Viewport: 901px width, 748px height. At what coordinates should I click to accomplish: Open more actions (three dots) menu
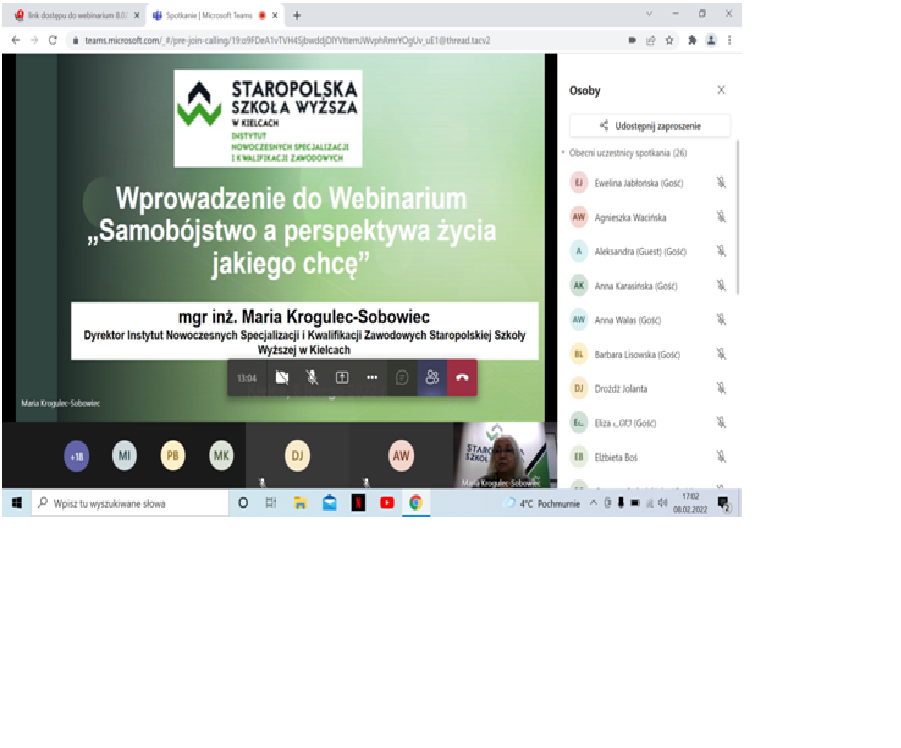click(x=372, y=377)
